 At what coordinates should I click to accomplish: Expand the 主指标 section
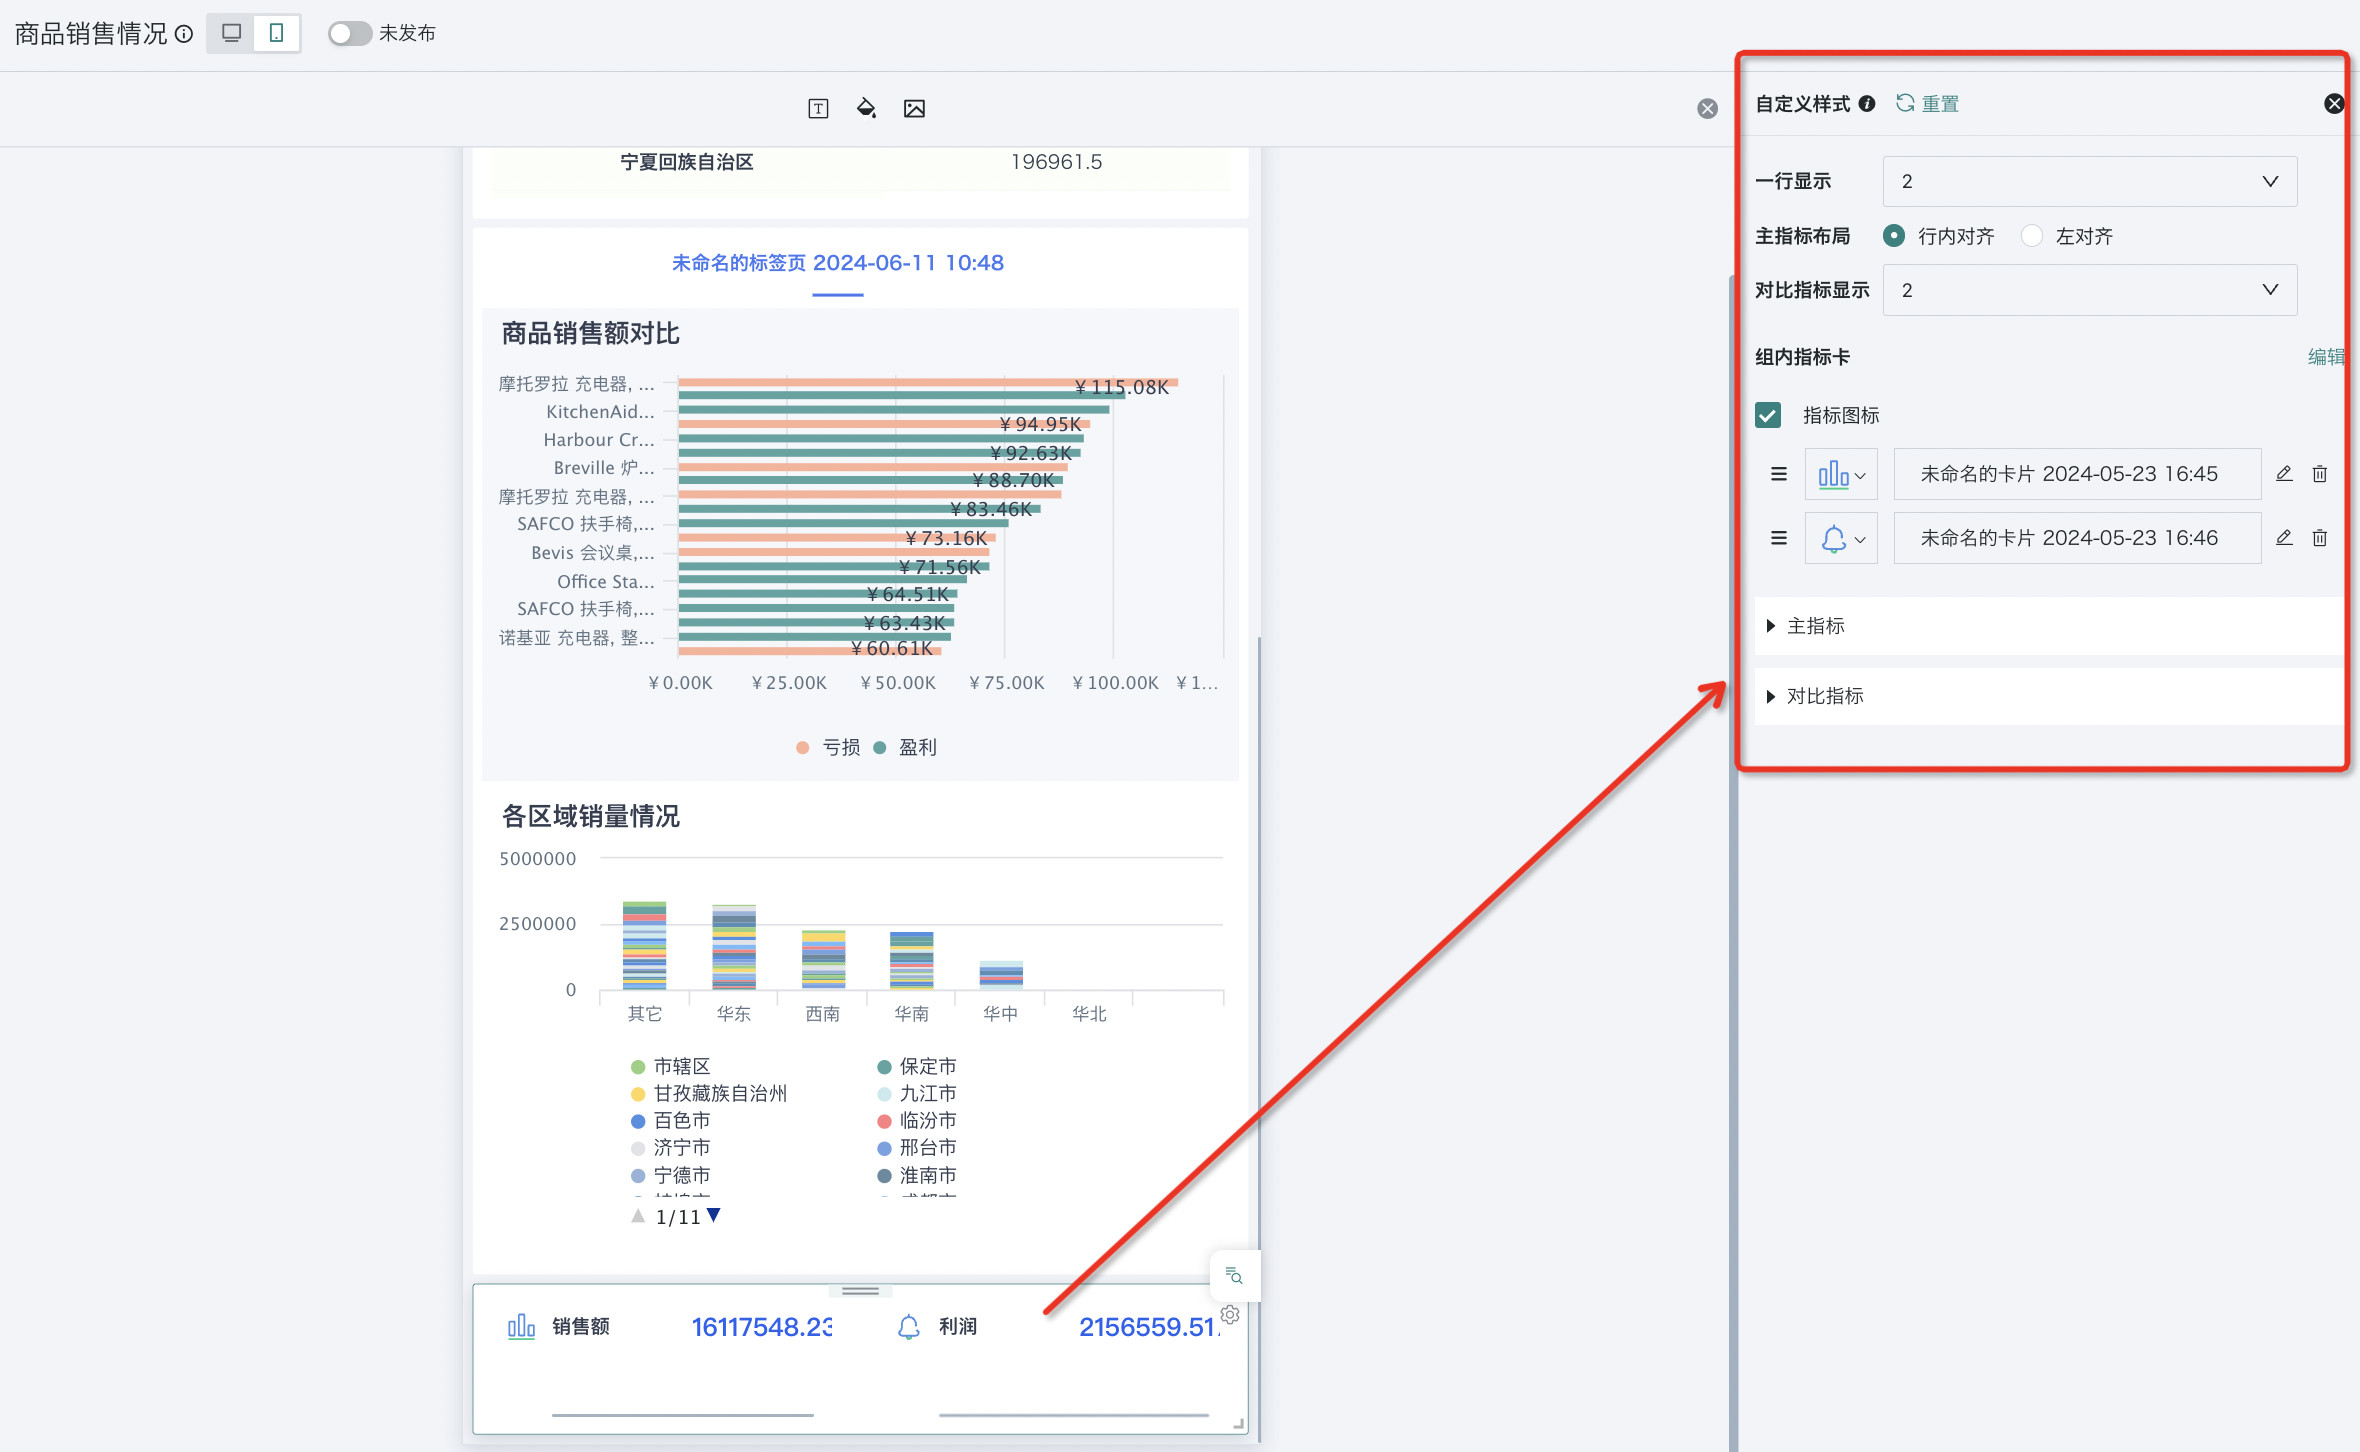(1815, 626)
